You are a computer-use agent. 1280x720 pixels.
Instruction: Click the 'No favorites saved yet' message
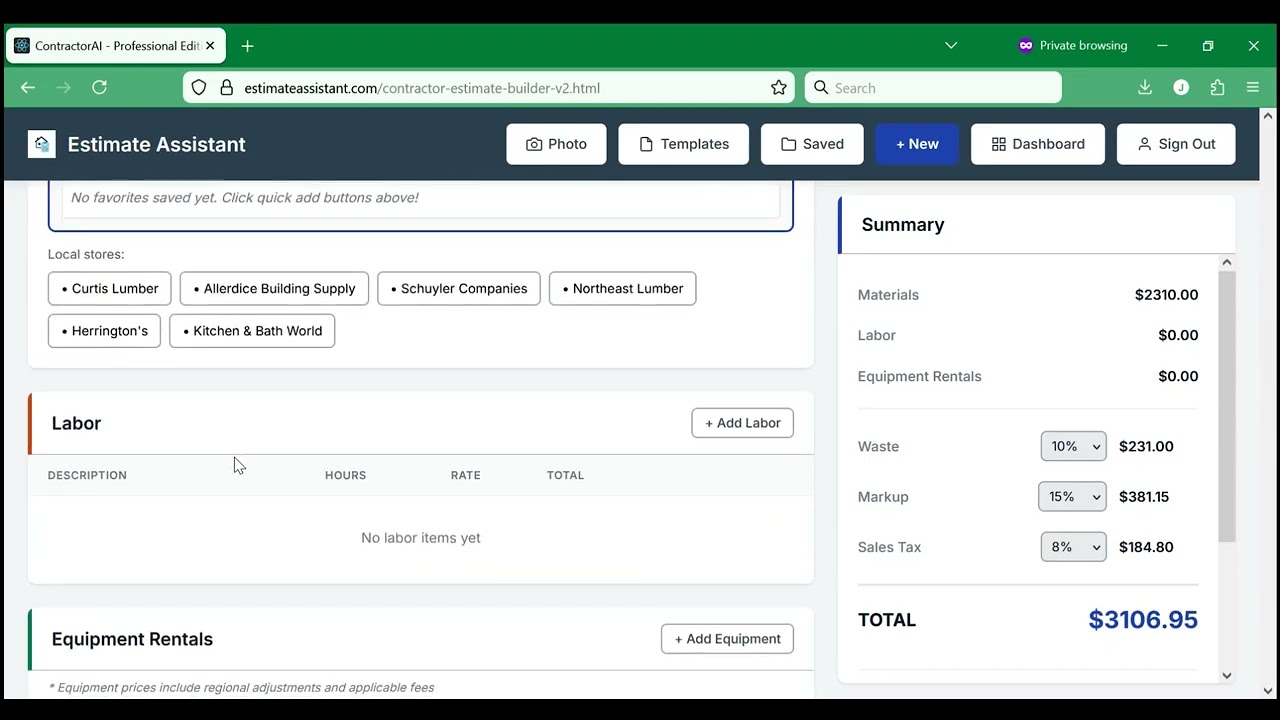coord(245,198)
